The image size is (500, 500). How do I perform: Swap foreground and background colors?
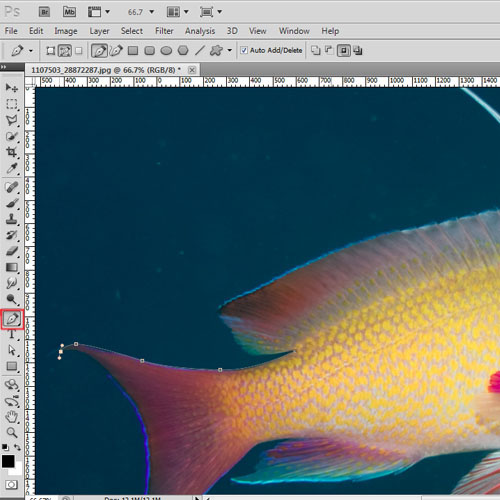tap(17, 447)
